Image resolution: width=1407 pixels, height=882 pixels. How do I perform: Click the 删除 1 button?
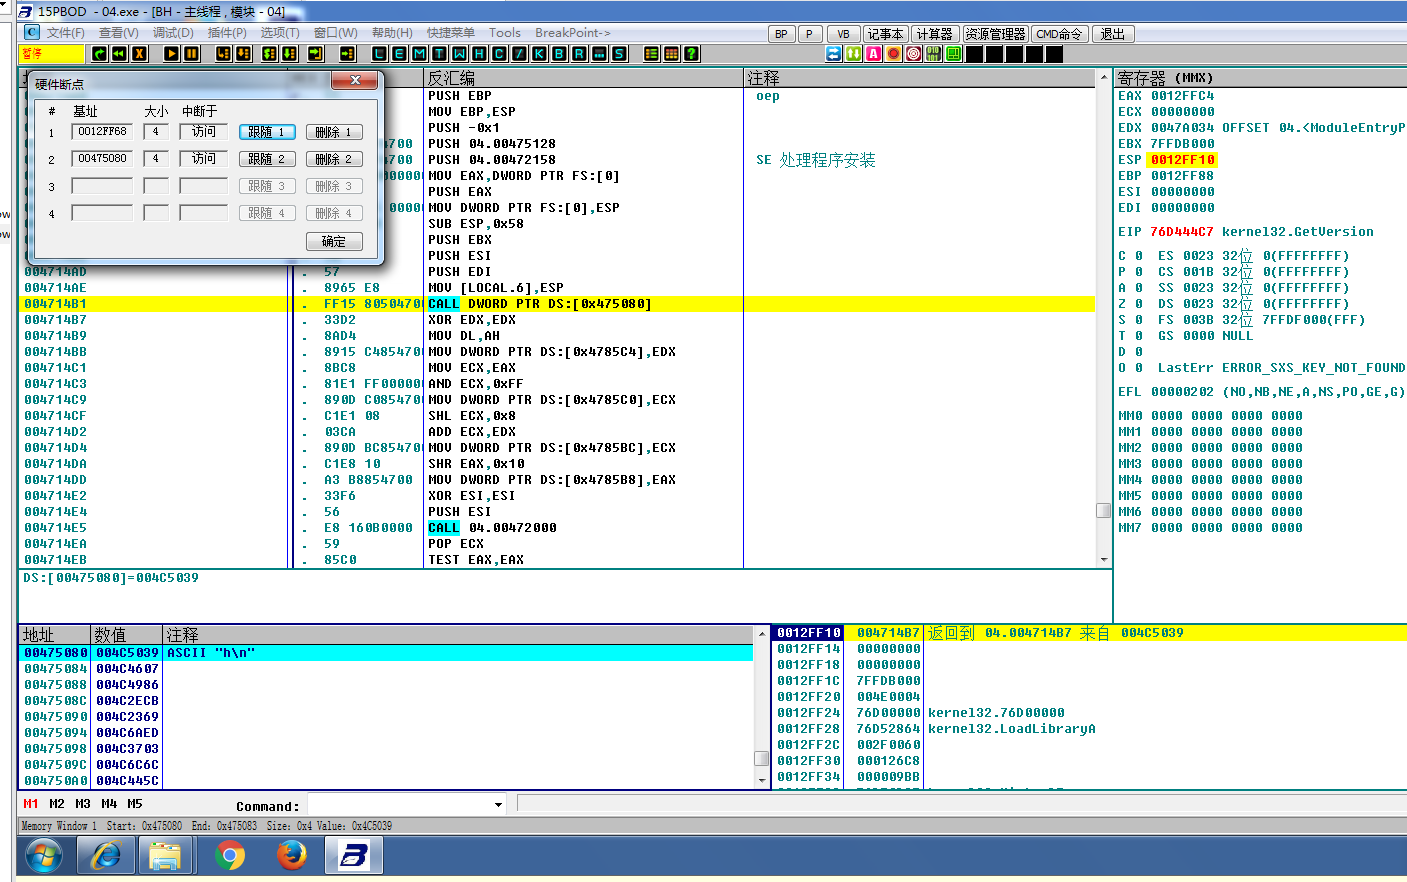pyautogui.click(x=334, y=132)
